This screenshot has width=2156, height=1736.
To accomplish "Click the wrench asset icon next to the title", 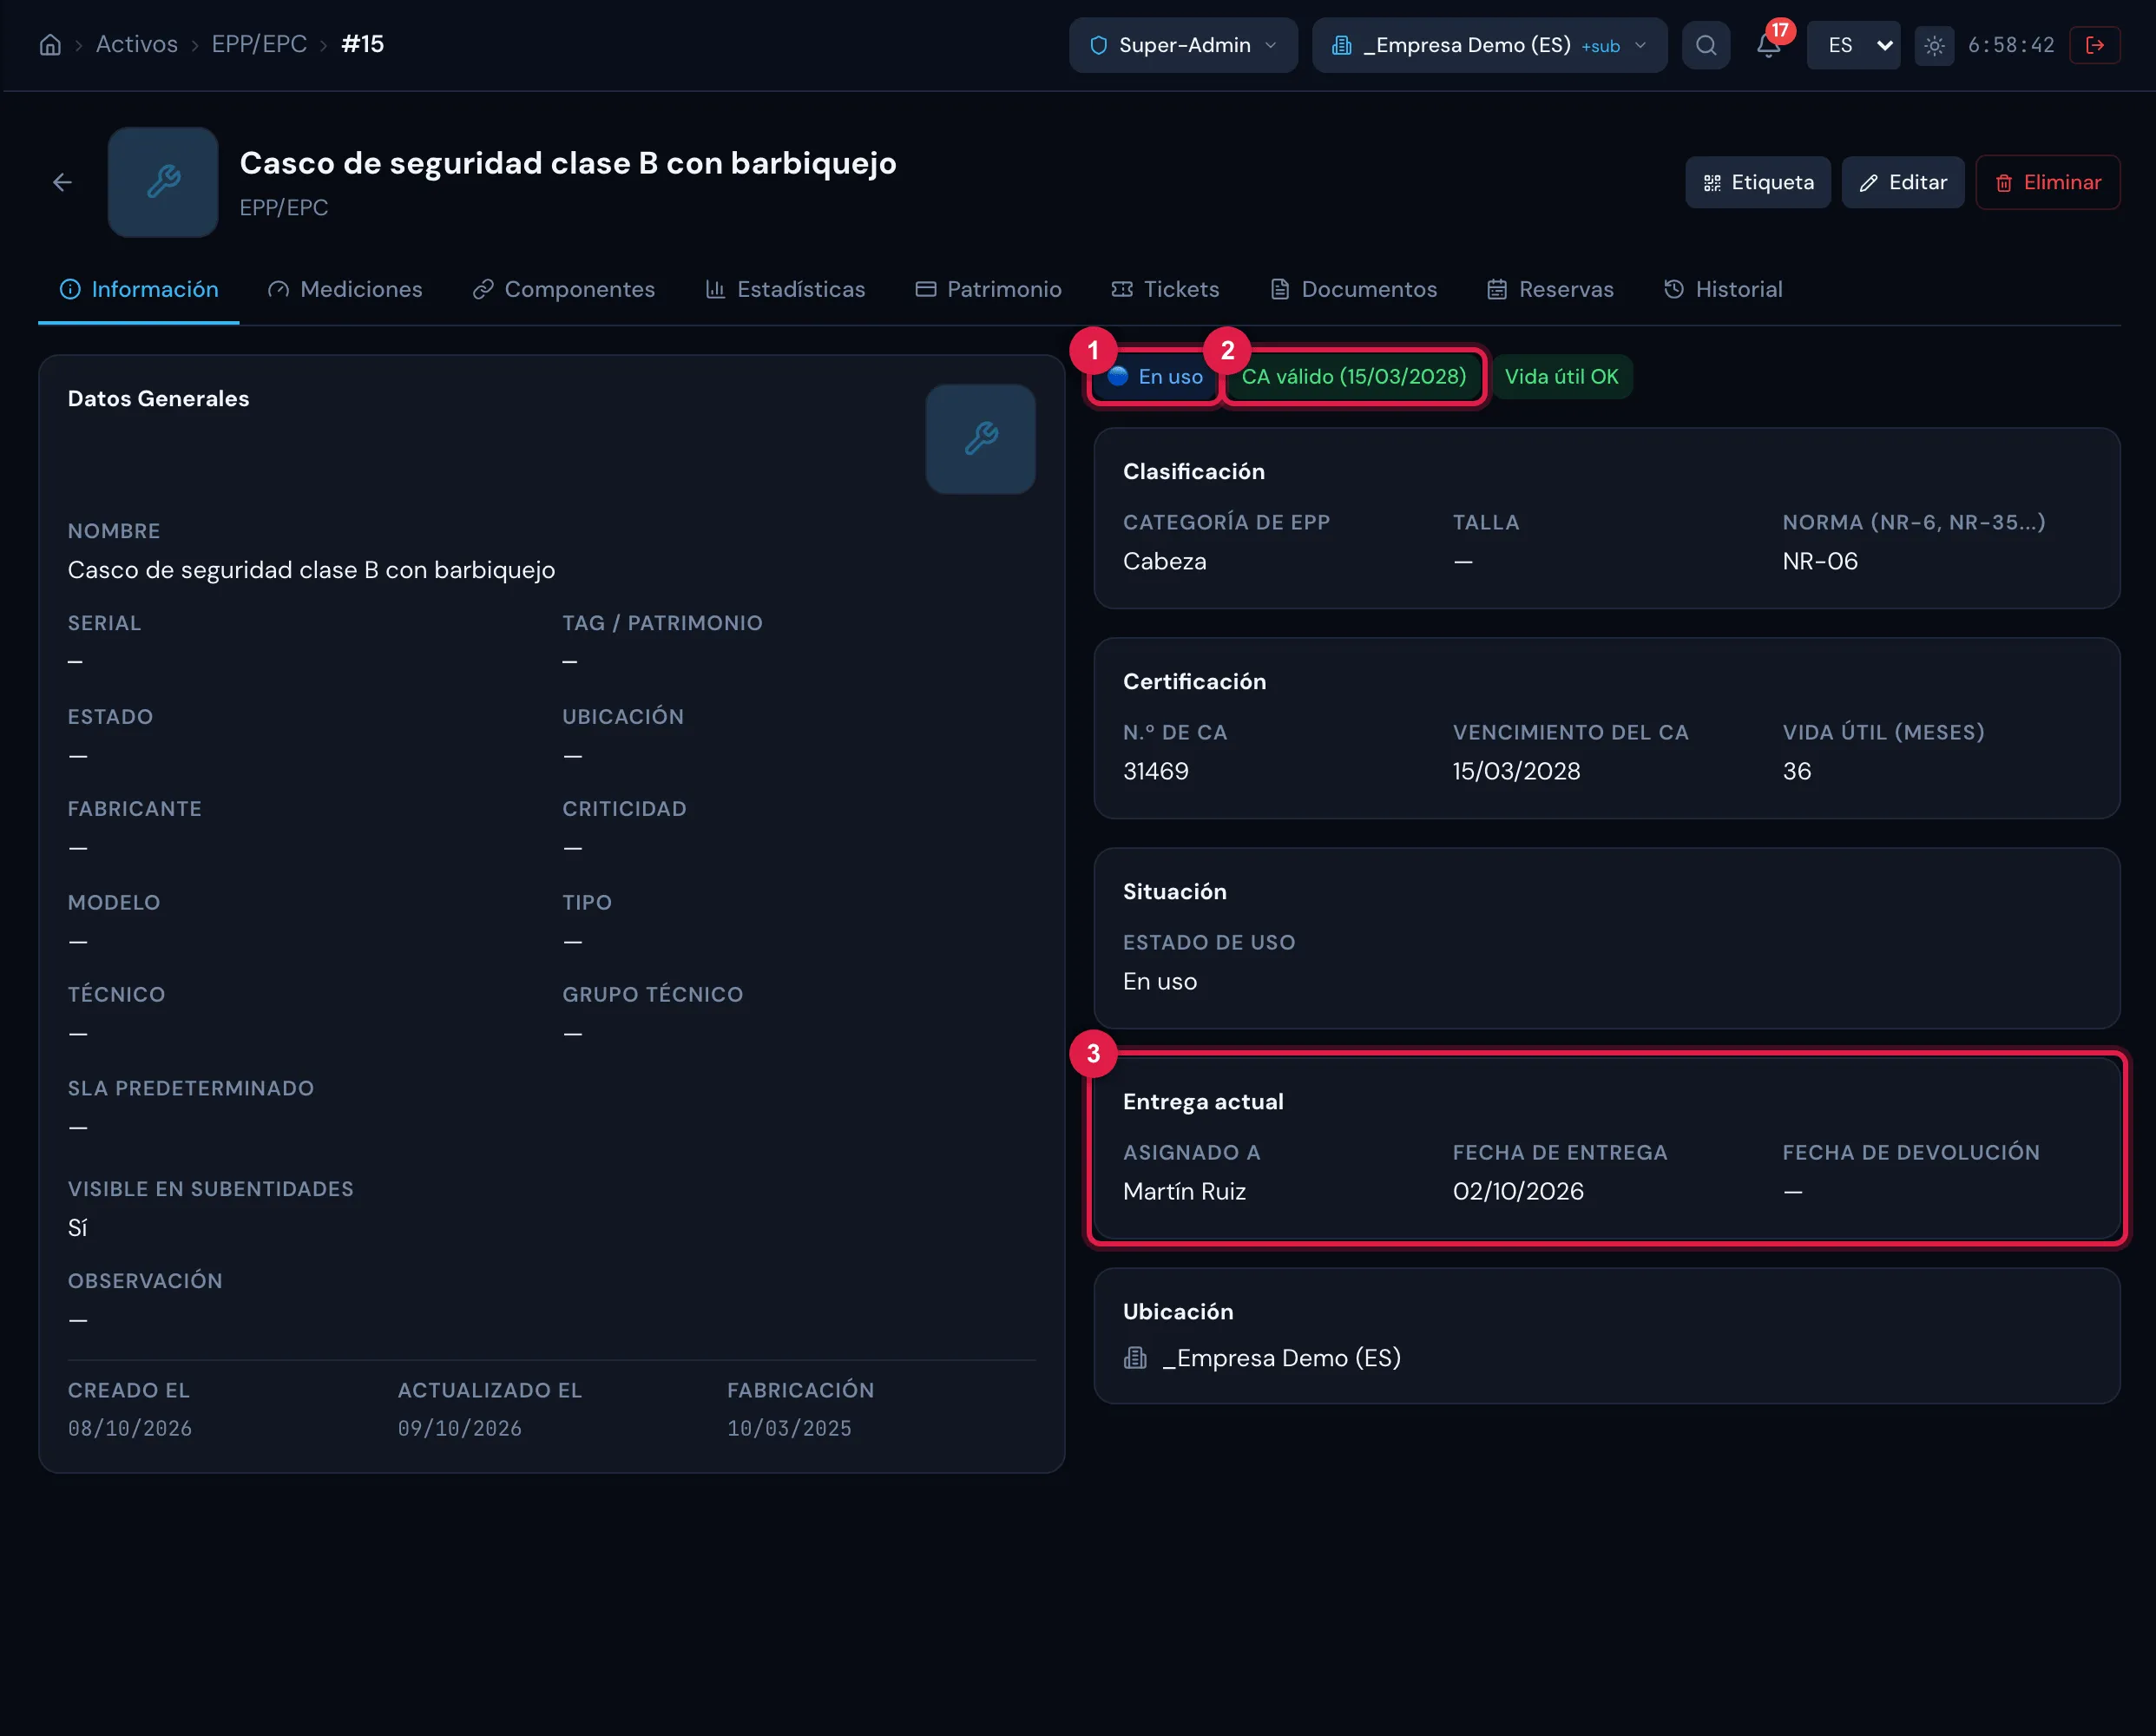I will click(x=163, y=182).
